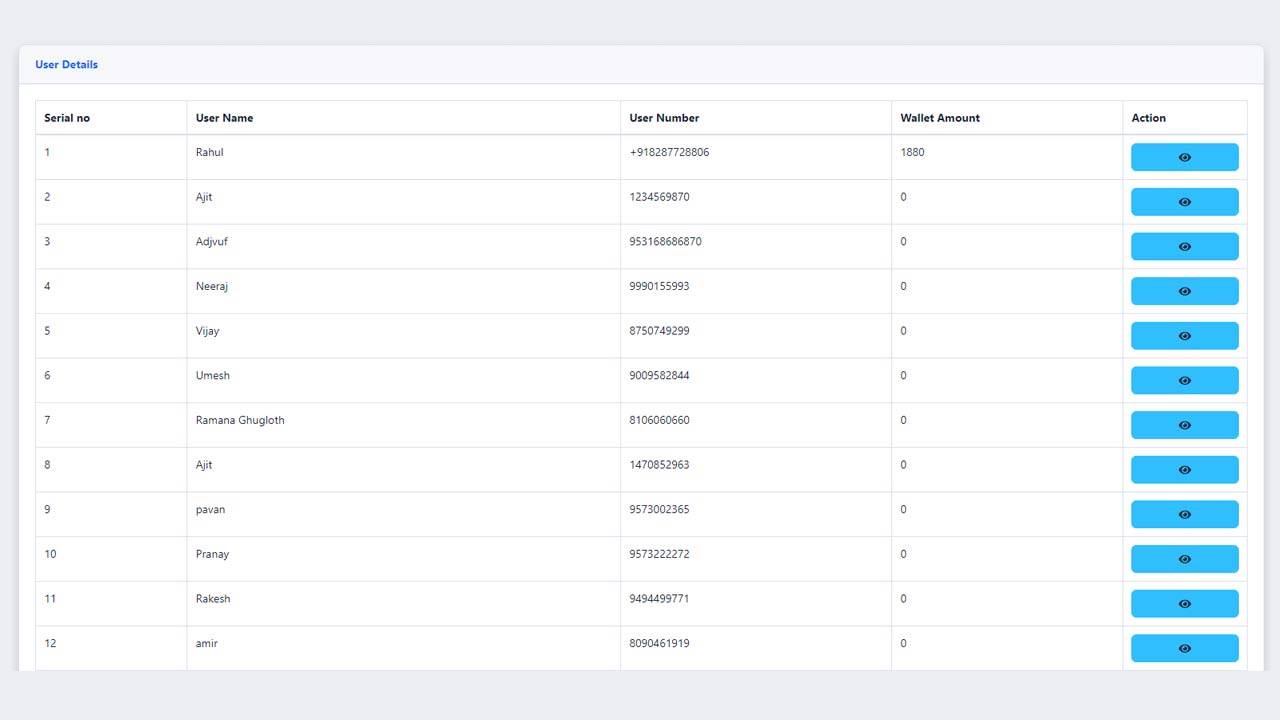Click Rahul's wallet amount 1880

tap(912, 152)
